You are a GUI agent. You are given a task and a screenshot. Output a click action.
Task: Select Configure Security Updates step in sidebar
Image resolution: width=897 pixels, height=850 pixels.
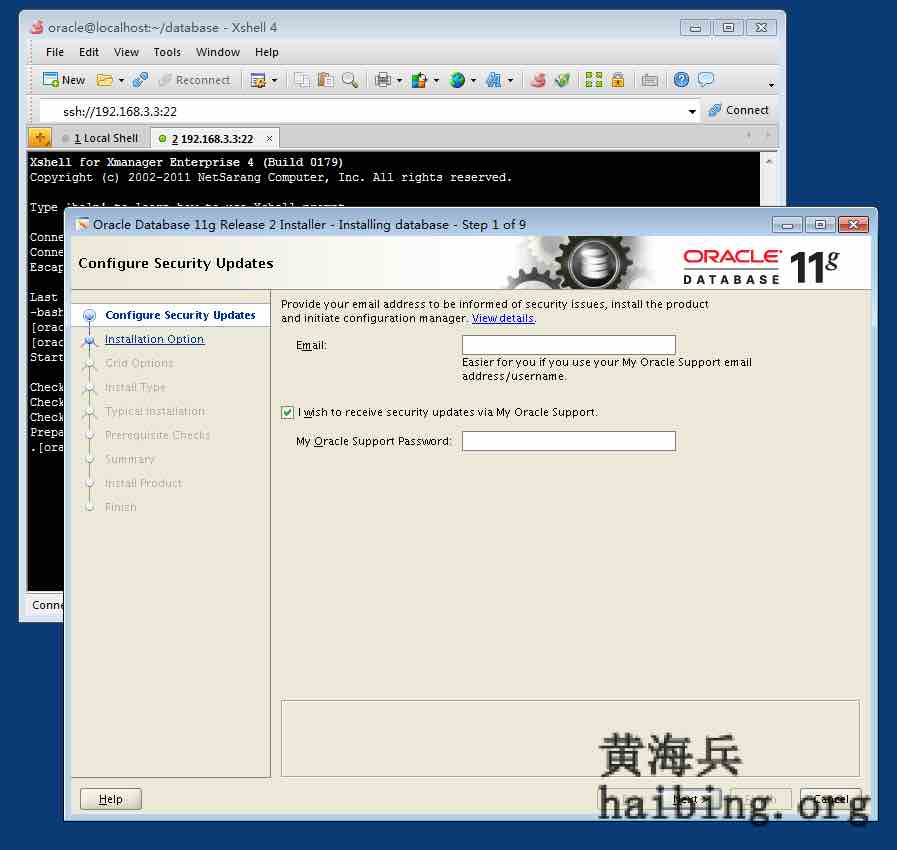pos(180,315)
